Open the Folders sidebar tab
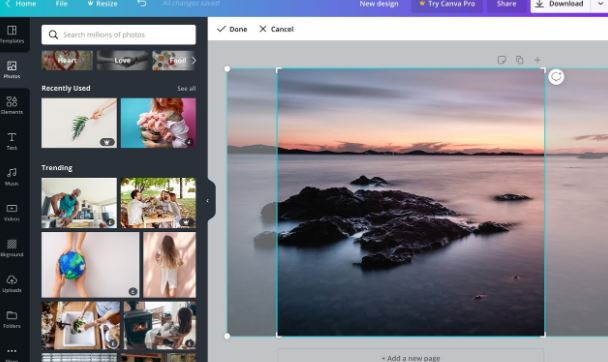This screenshot has height=362, width=608. pos(12,319)
